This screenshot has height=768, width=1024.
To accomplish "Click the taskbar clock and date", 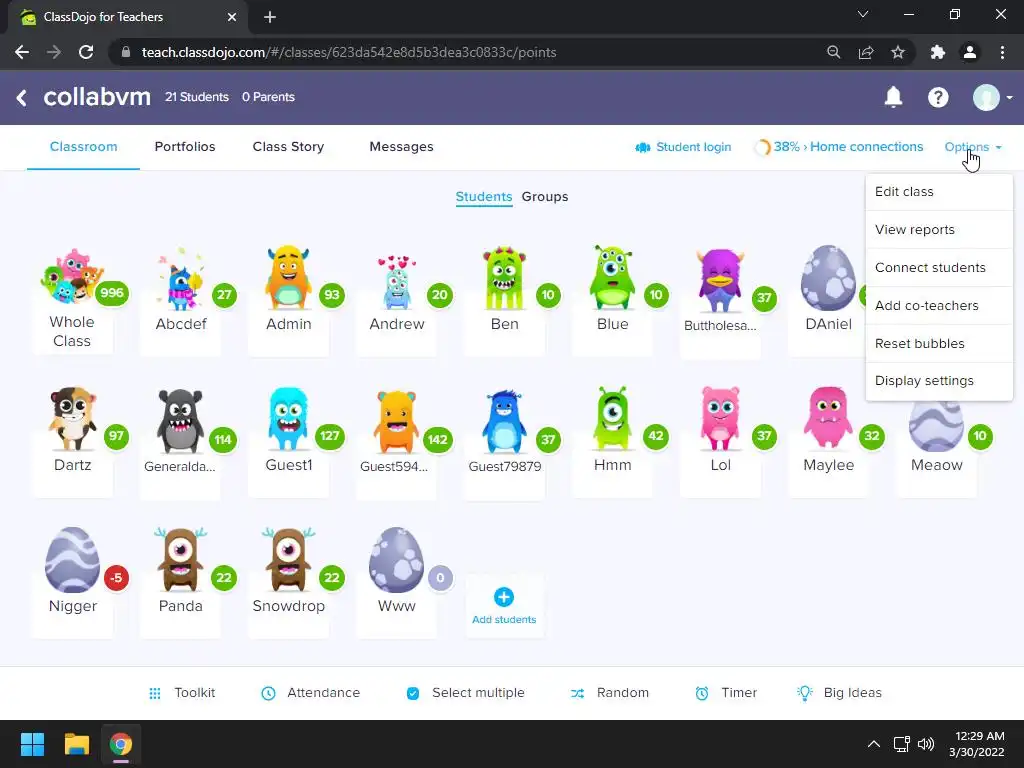I will pyautogui.click(x=977, y=744).
